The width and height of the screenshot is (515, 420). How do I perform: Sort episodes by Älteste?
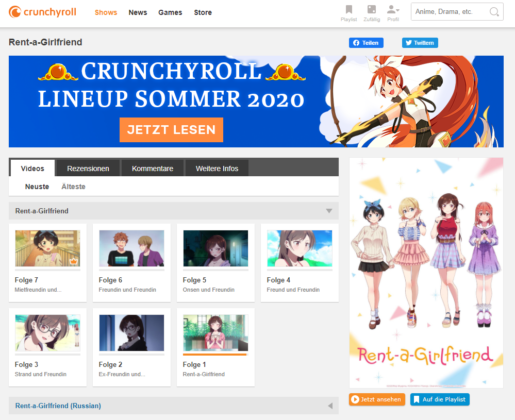click(x=73, y=187)
